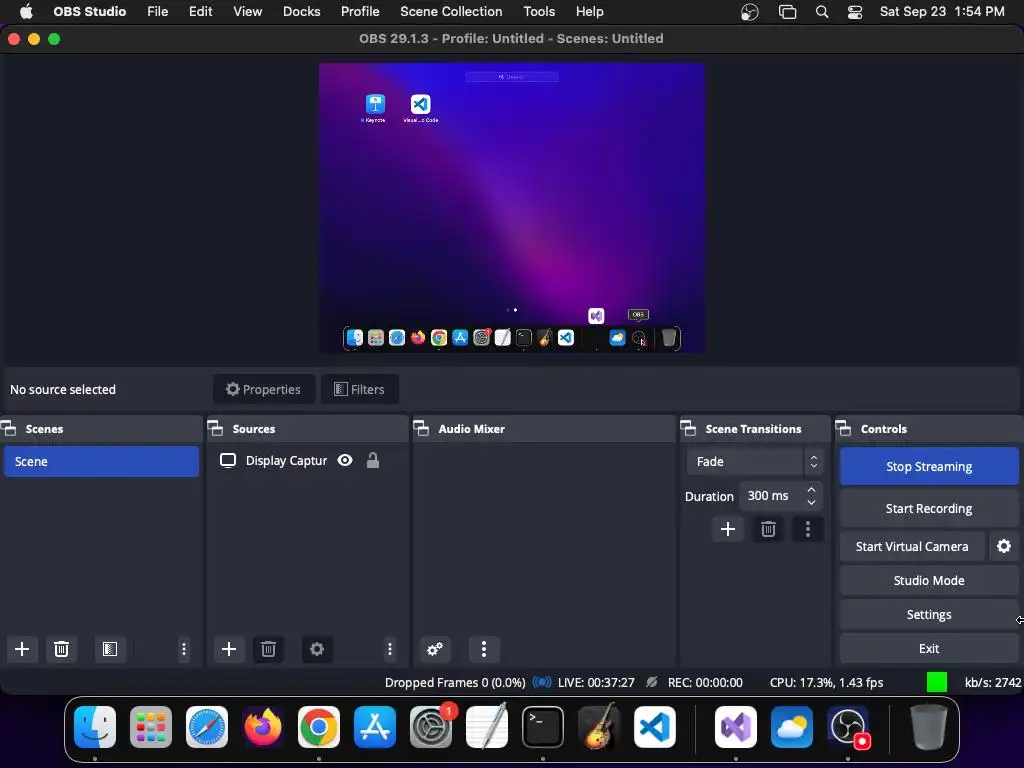Open the Tools menu
Screen dimensions: 1024x768
539,12
